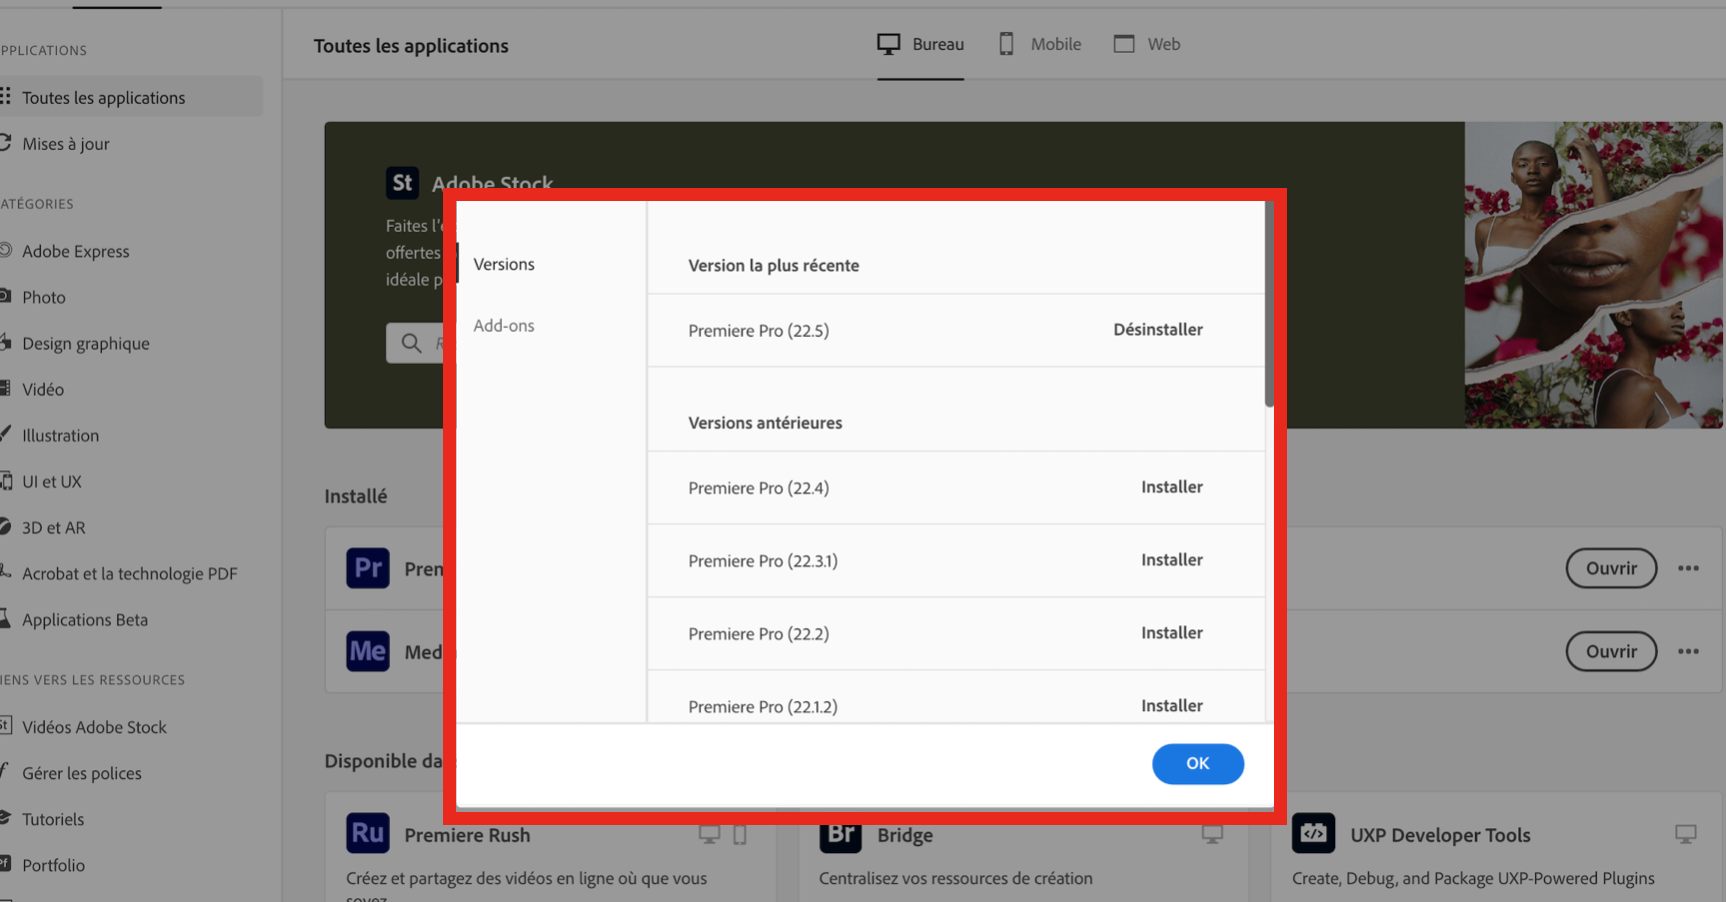Screen dimensions: 1726x902
Task: Open the more options menu for Media Encoder
Action: coord(1688,651)
